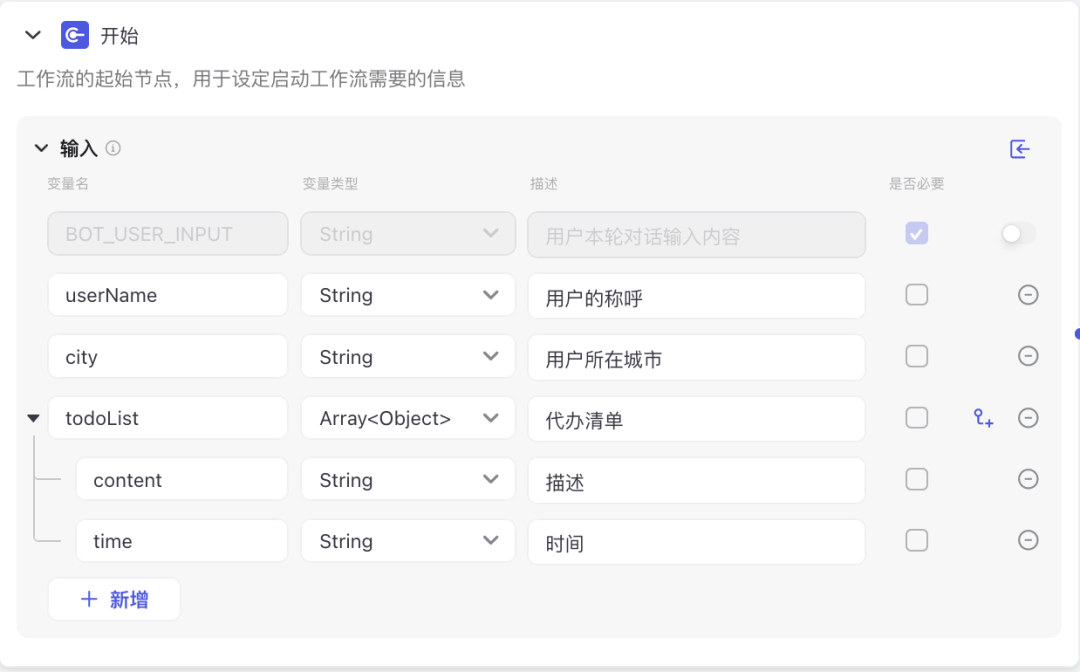Collapse the todoList tree triangle
Screen dimensions: 1080x672
click(x=33, y=418)
